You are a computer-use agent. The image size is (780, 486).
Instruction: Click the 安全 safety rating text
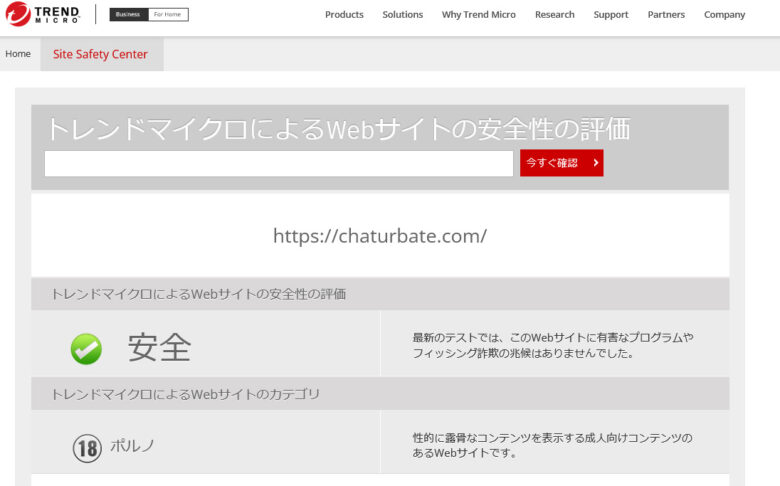(159, 347)
